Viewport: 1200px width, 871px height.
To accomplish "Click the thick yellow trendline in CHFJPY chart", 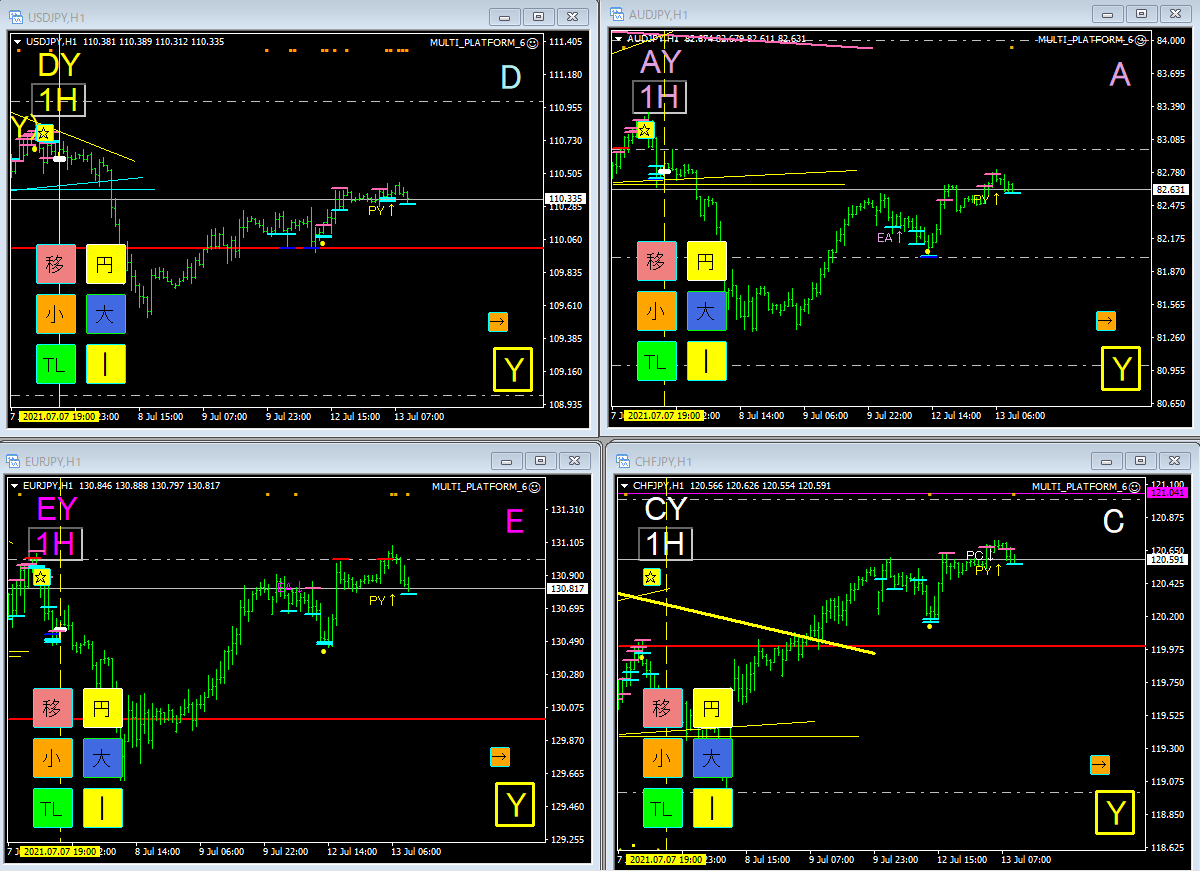I will pyautogui.click(x=746, y=623).
